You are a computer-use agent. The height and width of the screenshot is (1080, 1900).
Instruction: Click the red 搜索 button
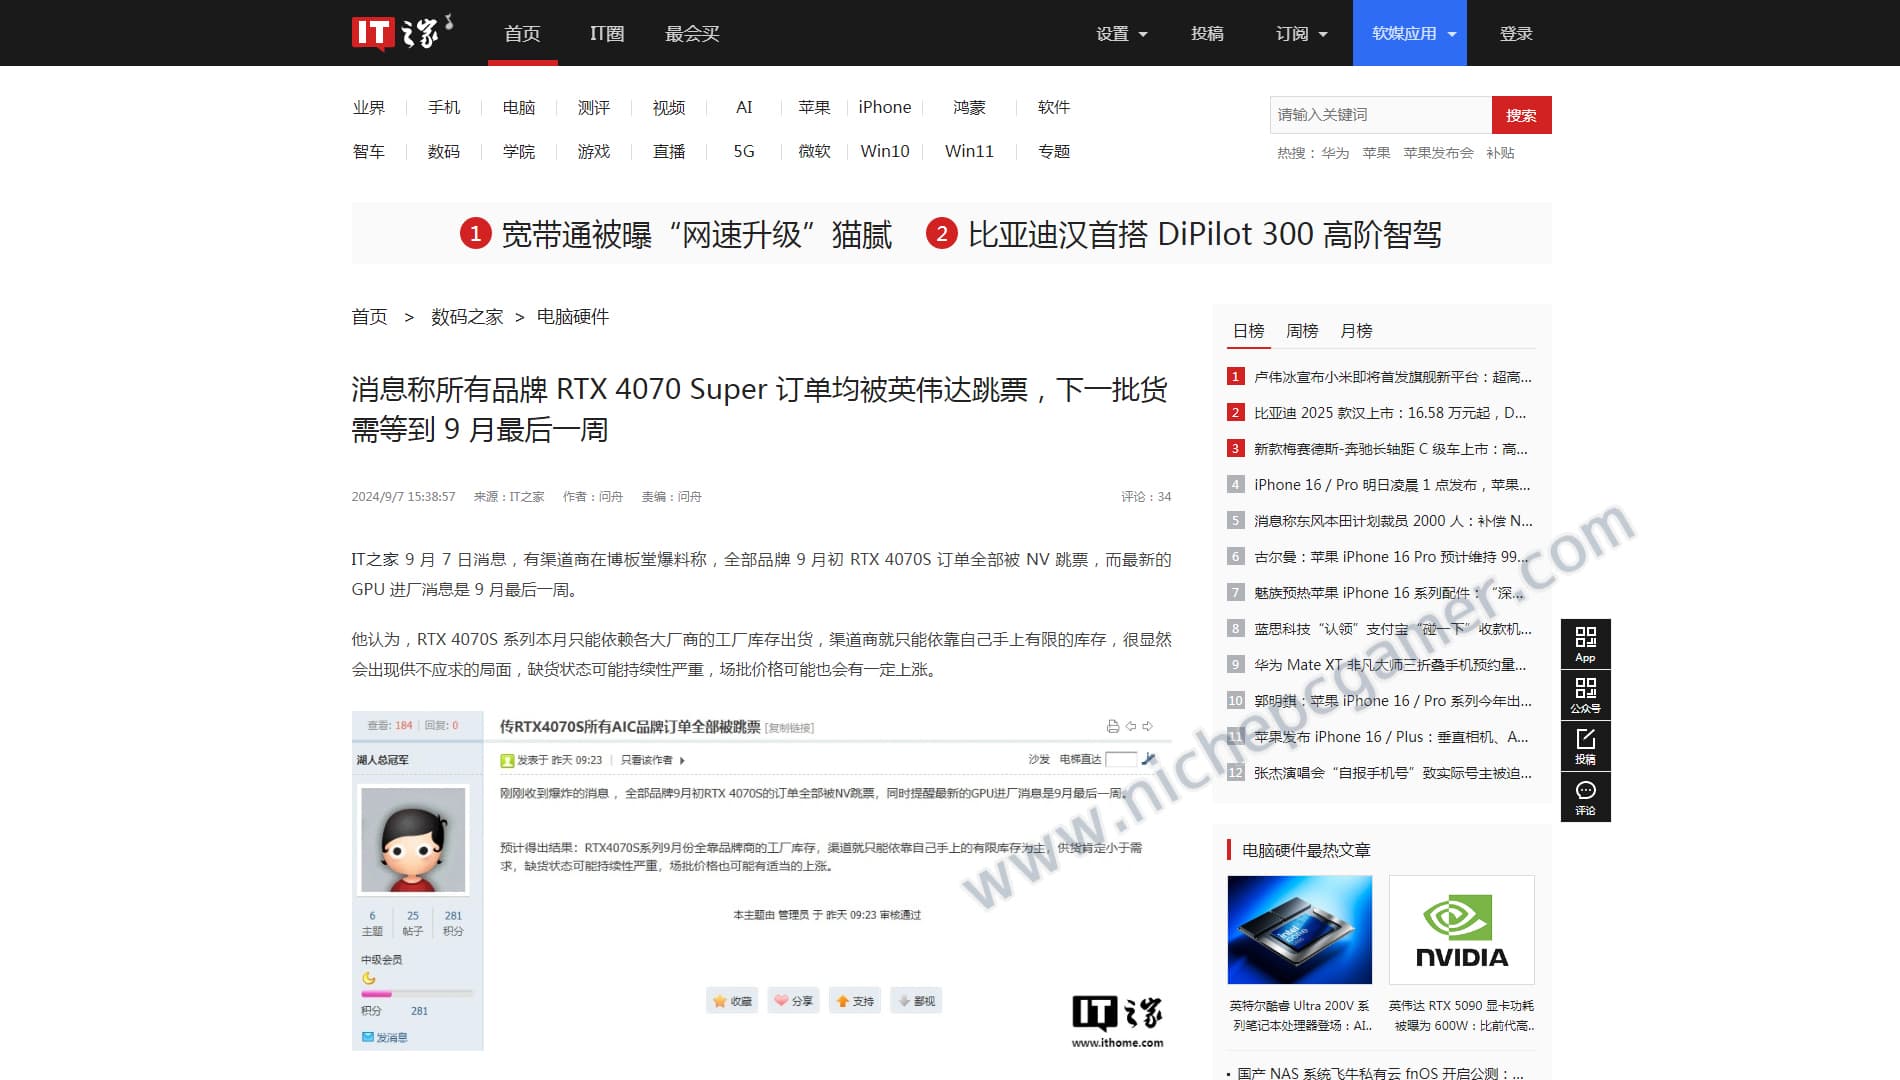(1521, 115)
